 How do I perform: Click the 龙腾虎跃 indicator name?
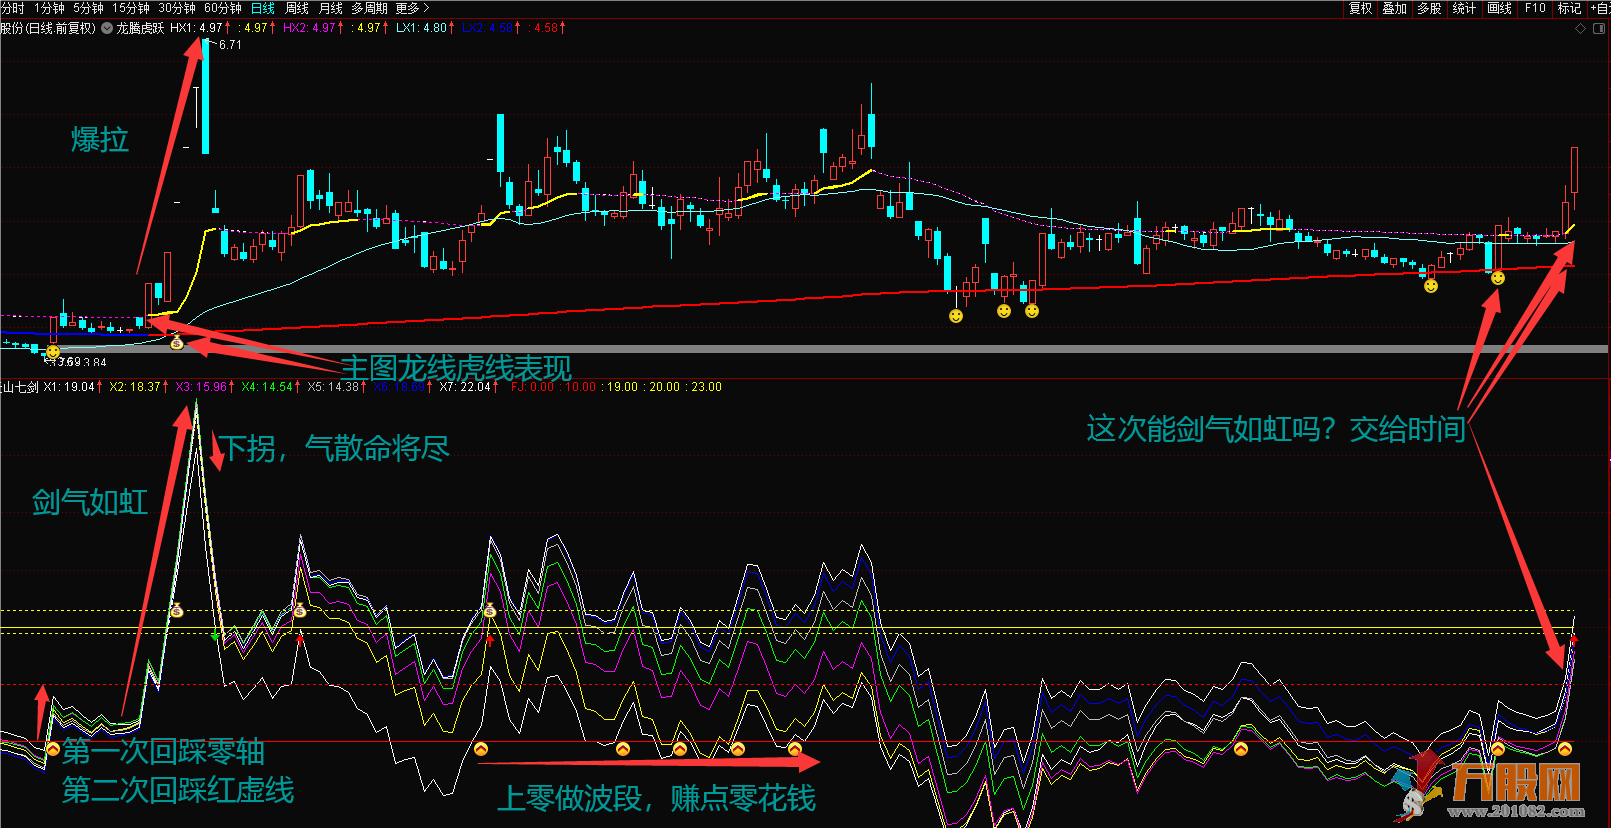pos(140,28)
